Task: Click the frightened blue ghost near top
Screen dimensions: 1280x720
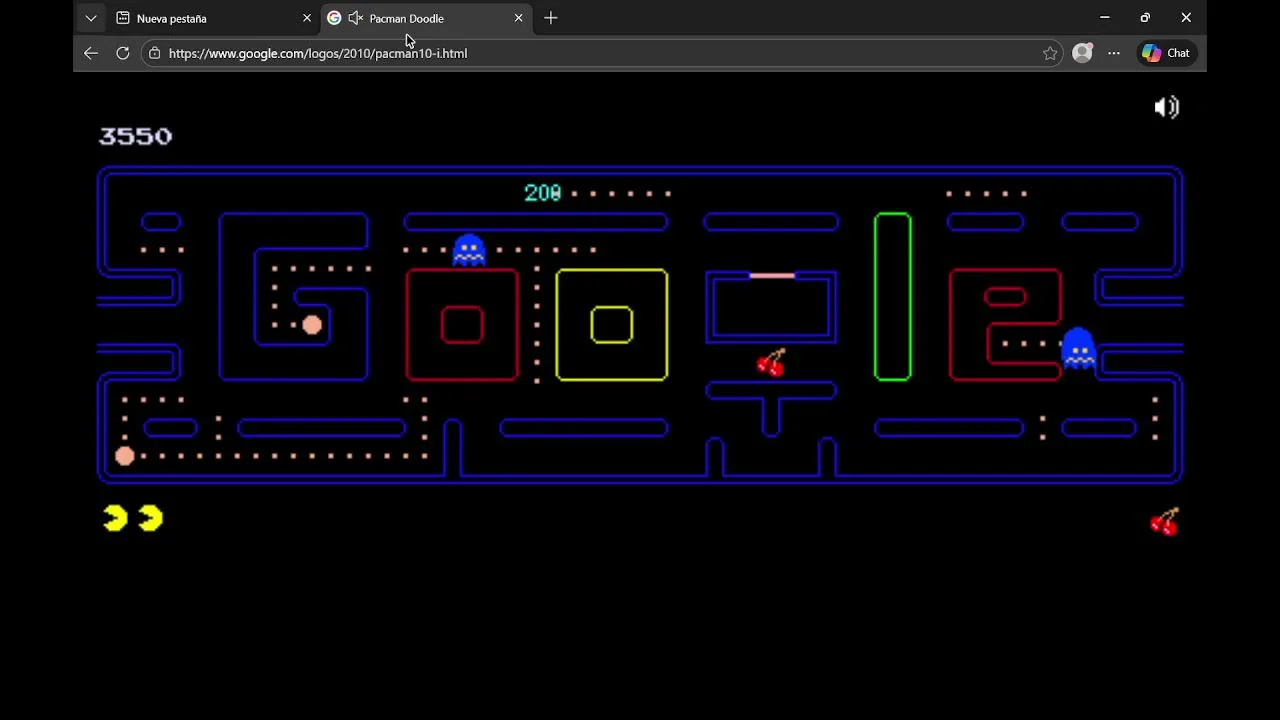Action: click(x=469, y=249)
